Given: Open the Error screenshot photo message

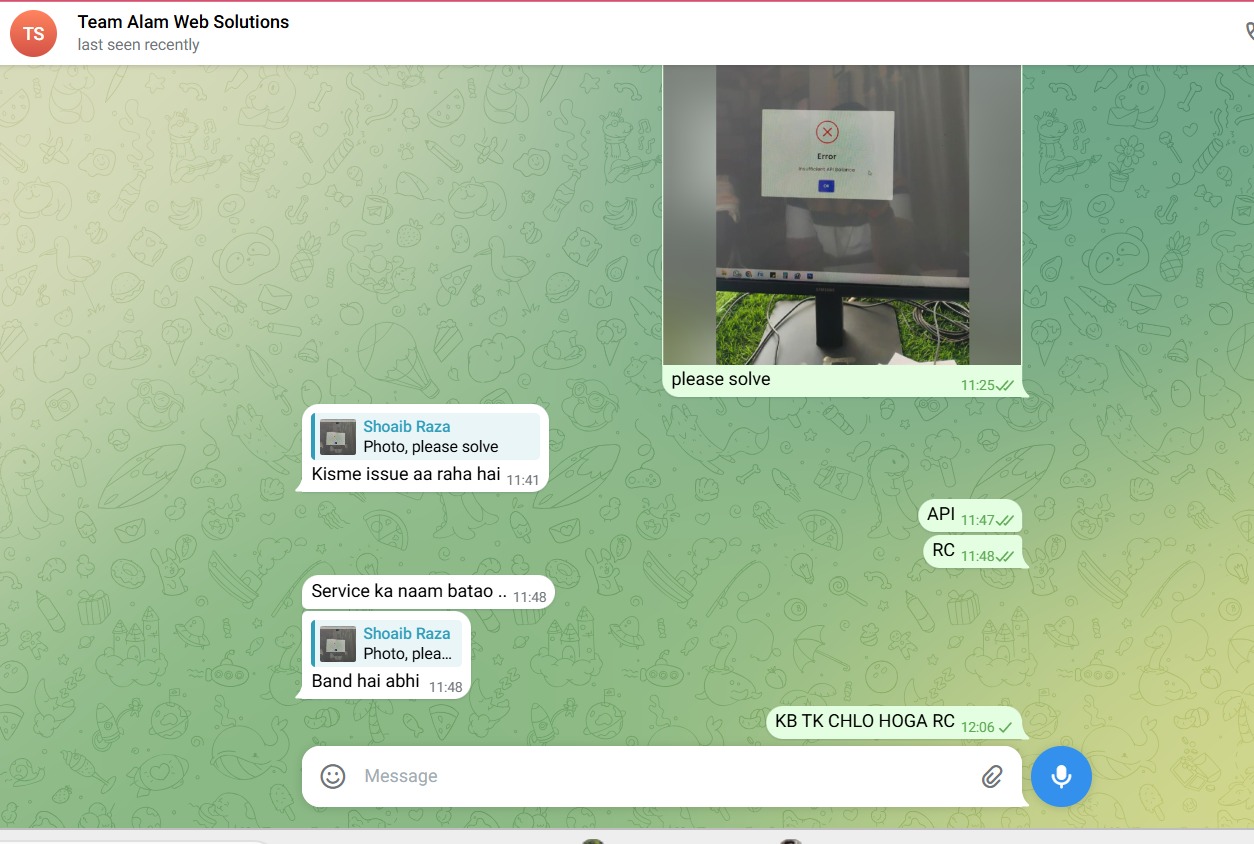Looking at the screenshot, I should pos(841,215).
